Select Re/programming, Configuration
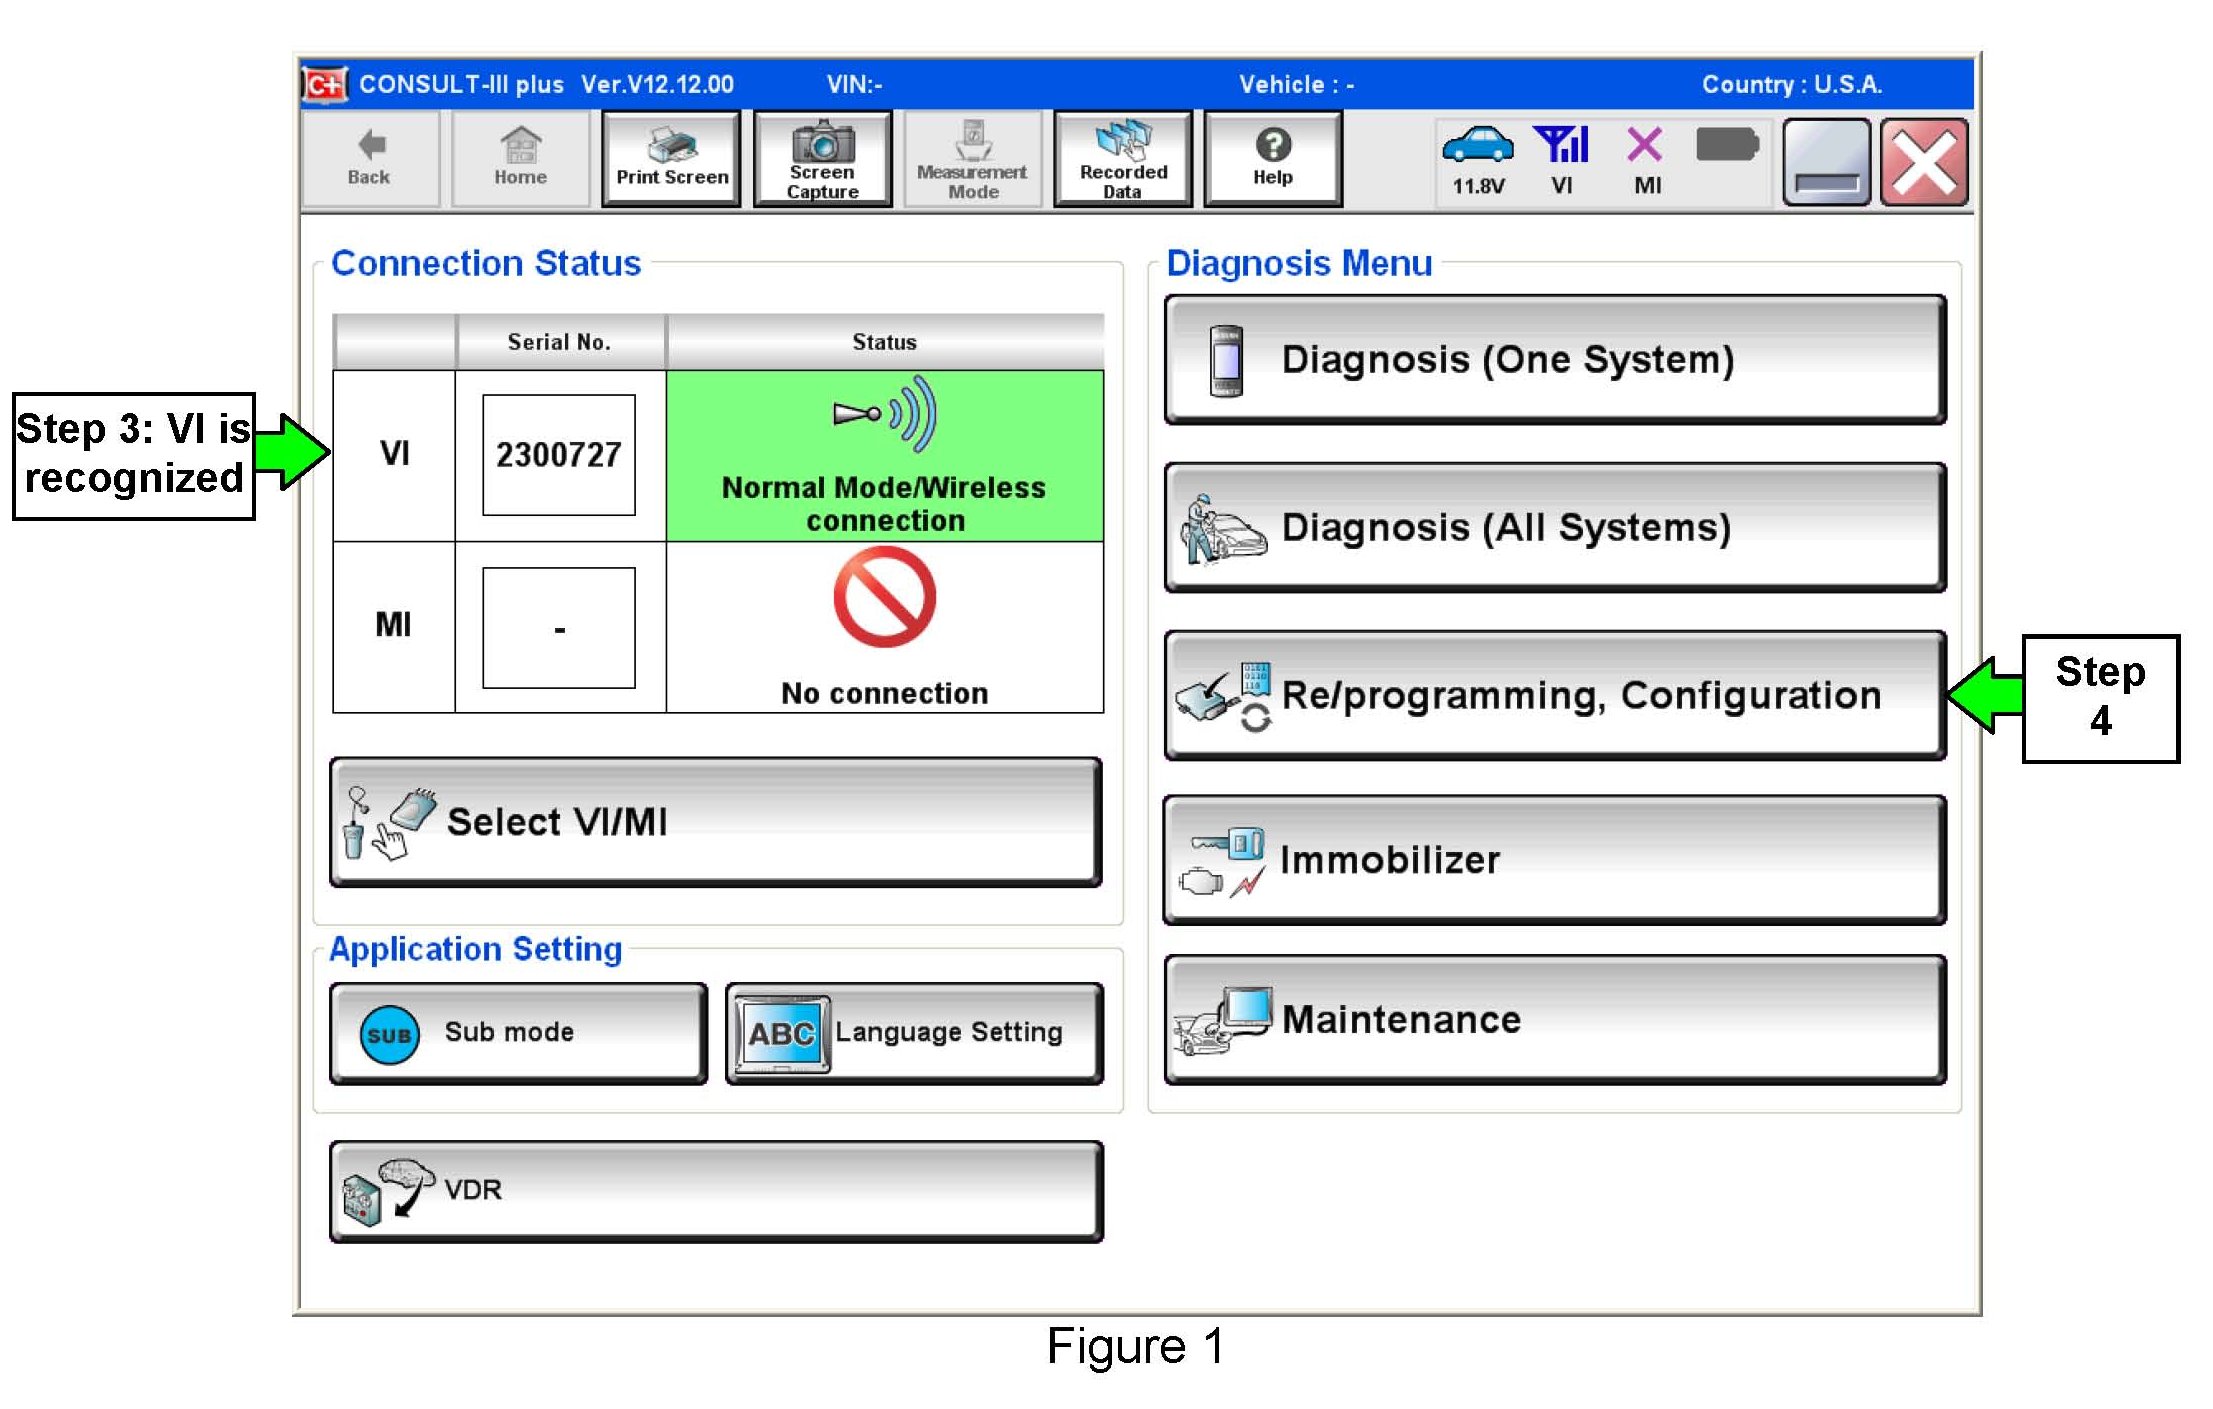Viewport: 2213px width, 1409px height. point(1554,695)
